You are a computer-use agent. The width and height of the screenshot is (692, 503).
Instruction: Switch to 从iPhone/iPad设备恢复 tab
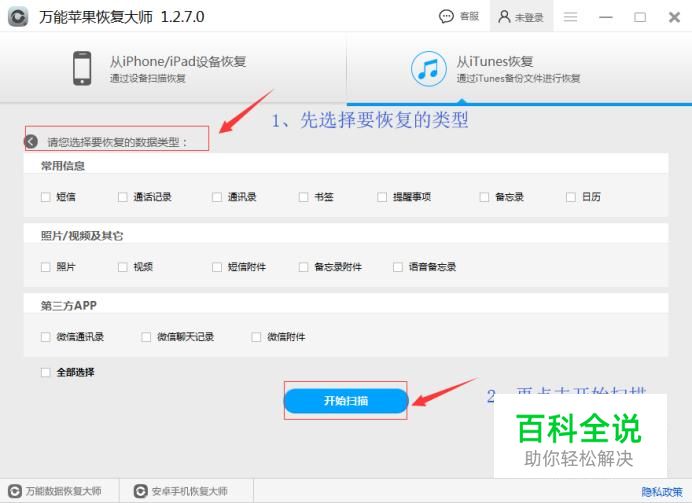pyautogui.click(x=173, y=68)
